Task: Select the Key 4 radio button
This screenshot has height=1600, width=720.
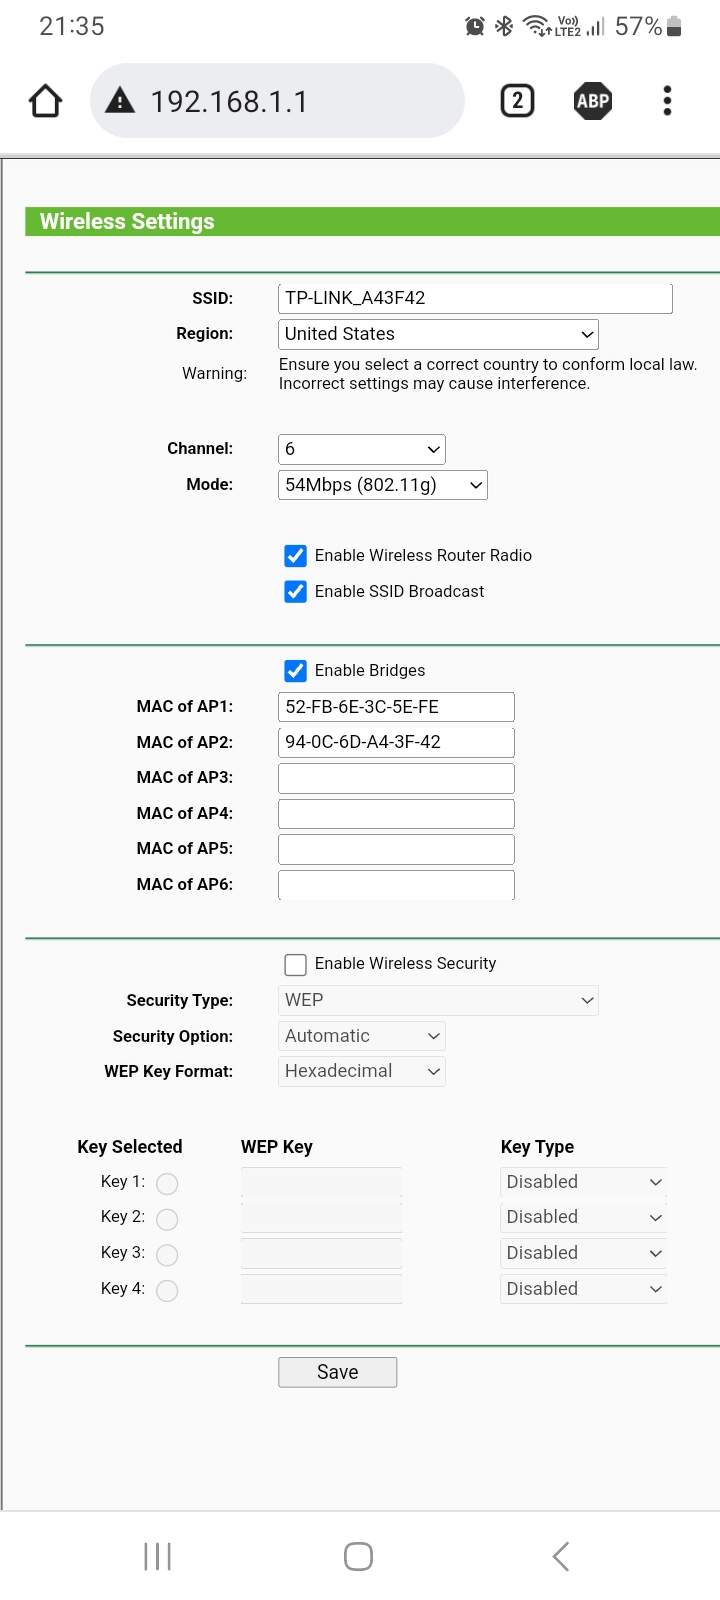Action: pos(167,1290)
